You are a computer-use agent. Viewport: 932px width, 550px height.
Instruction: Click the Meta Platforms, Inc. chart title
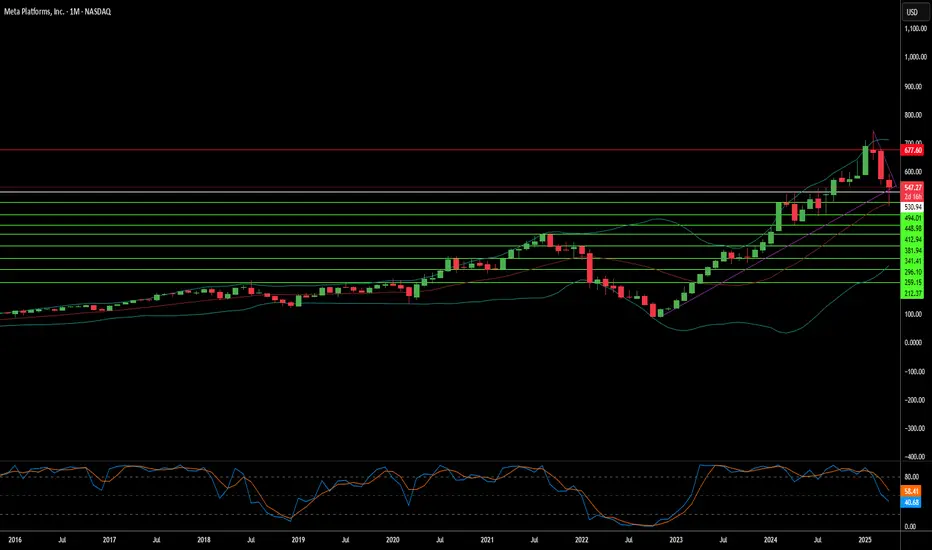tap(57, 11)
